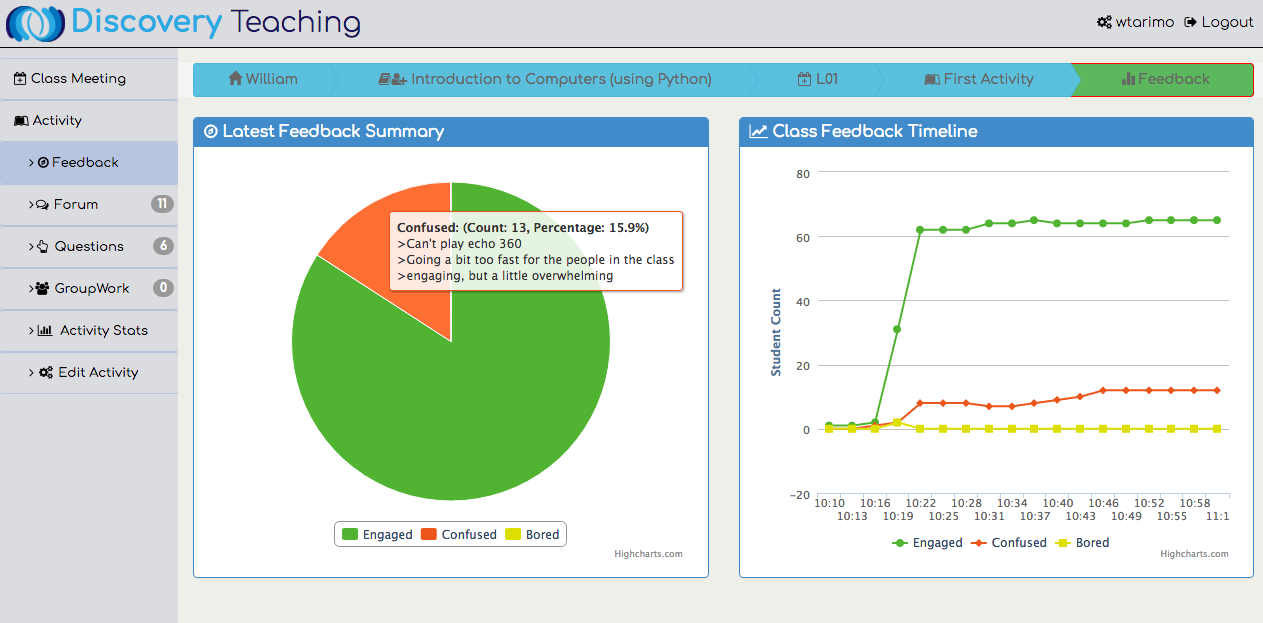Toggle Bored series in timeline legend

pyautogui.click(x=1083, y=543)
